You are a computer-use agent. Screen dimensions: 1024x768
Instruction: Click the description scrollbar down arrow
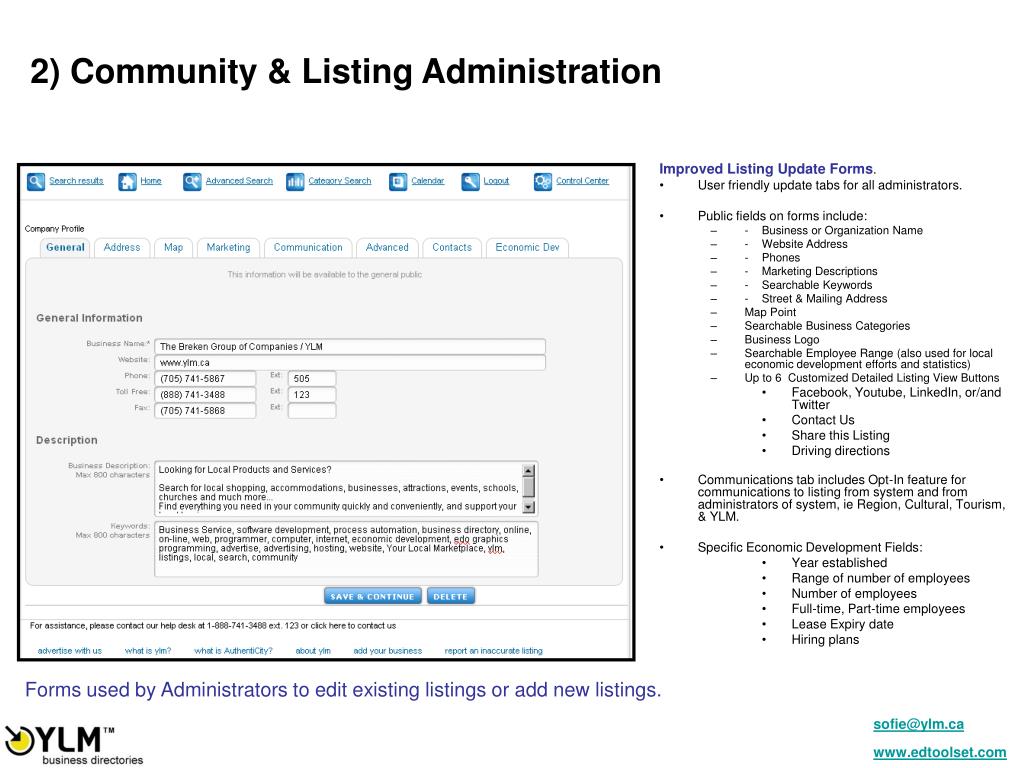(x=529, y=507)
